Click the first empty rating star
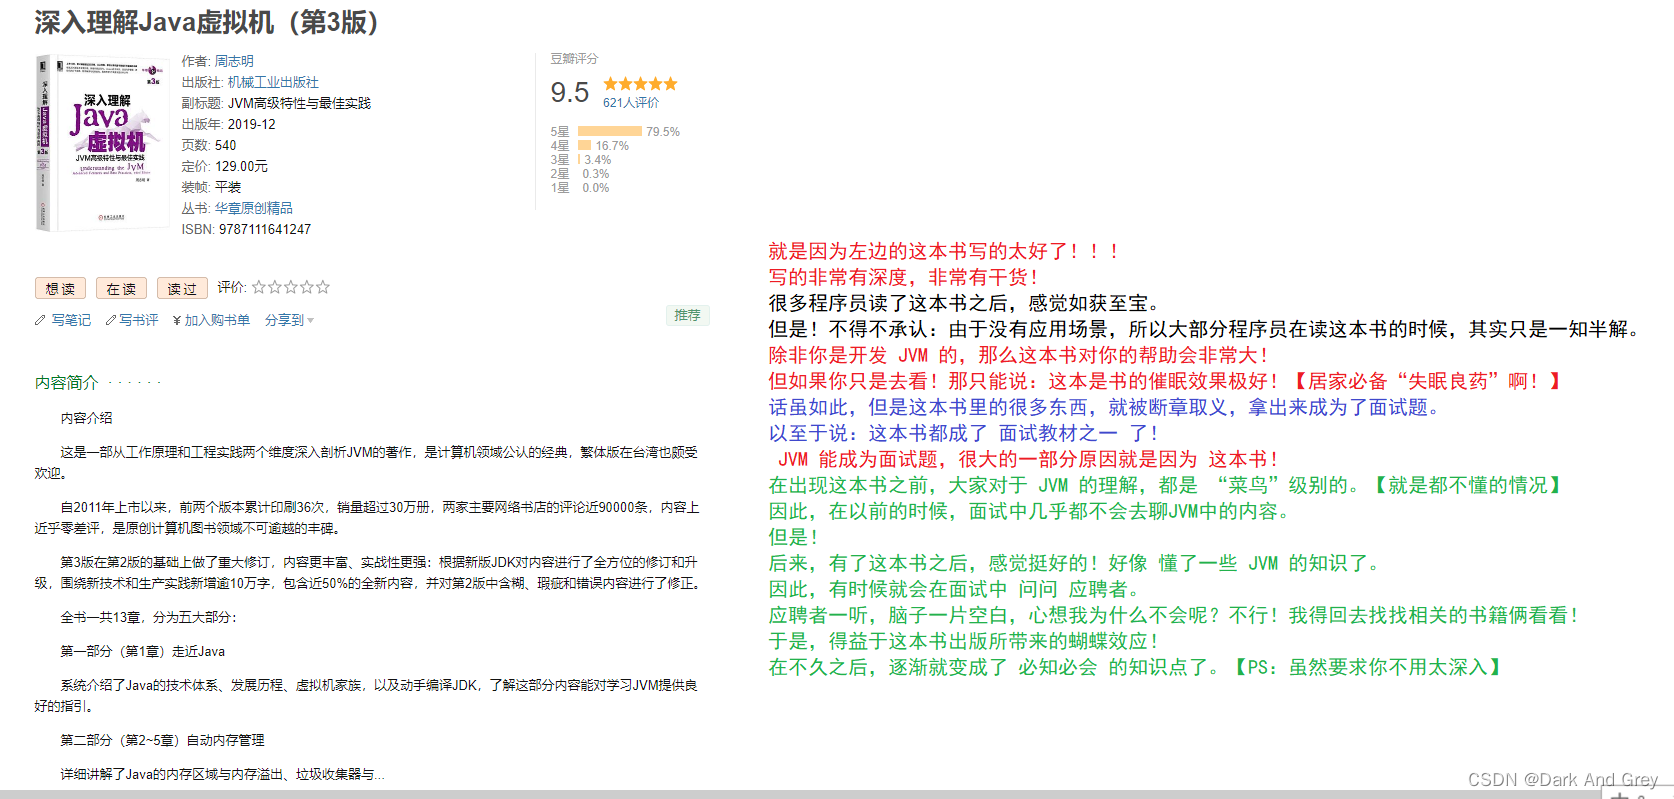The width and height of the screenshot is (1674, 799). 259,287
